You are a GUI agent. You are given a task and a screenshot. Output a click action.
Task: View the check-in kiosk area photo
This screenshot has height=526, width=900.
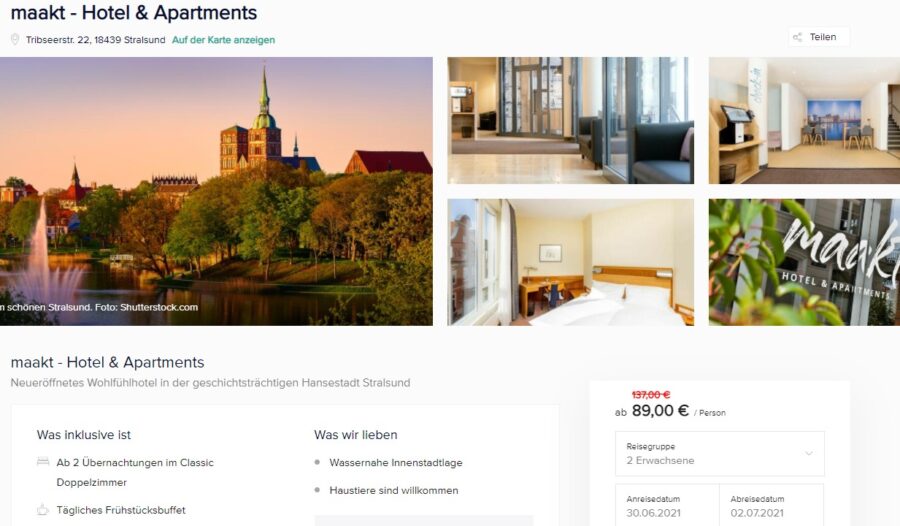point(804,121)
